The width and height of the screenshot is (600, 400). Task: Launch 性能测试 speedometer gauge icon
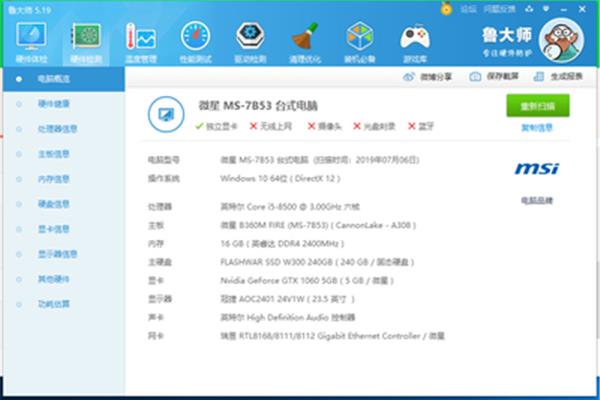(x=196, y=36)
